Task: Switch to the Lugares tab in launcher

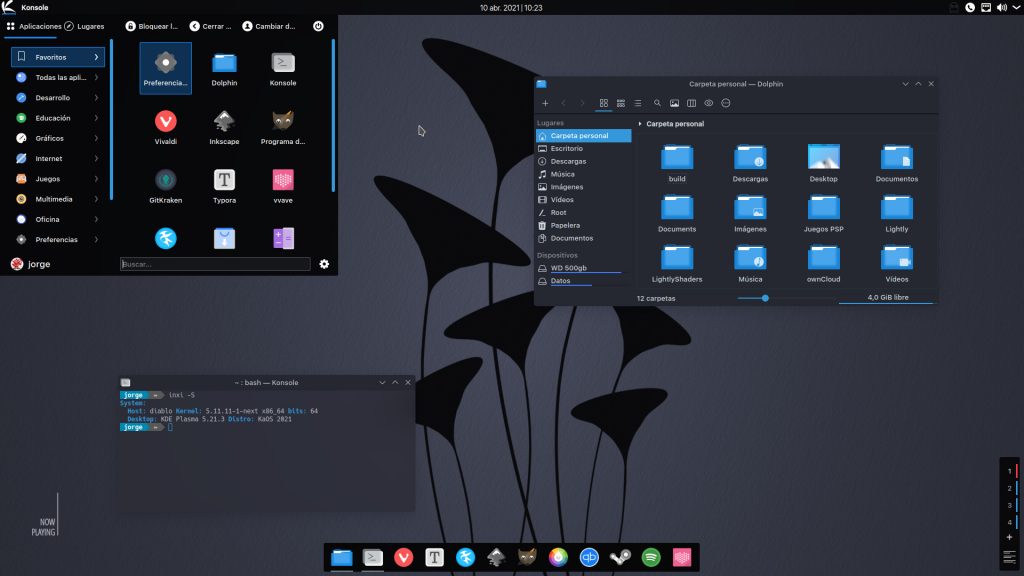Action: click(84, 26)
